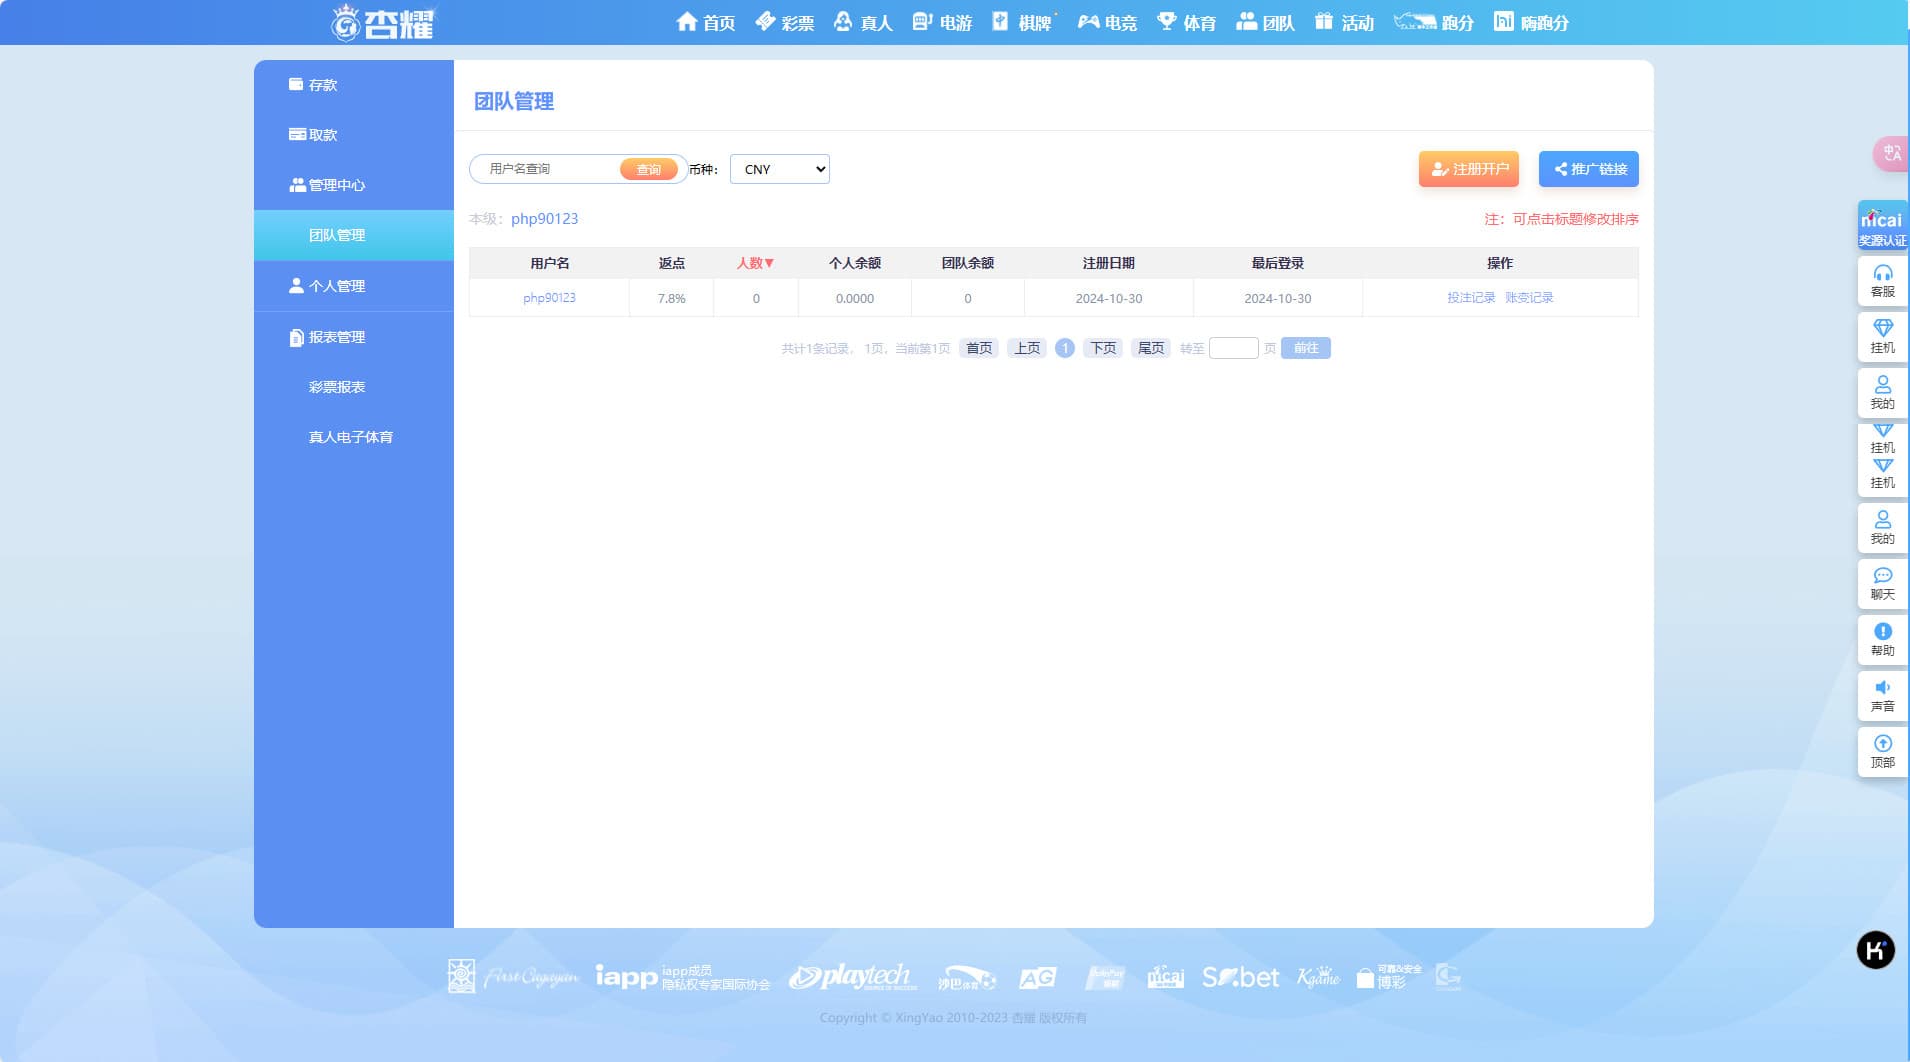This screenshot has width=1910, height=1062.
Task: Open the black floating round icon at bottom right
Action: (1875, 950)
